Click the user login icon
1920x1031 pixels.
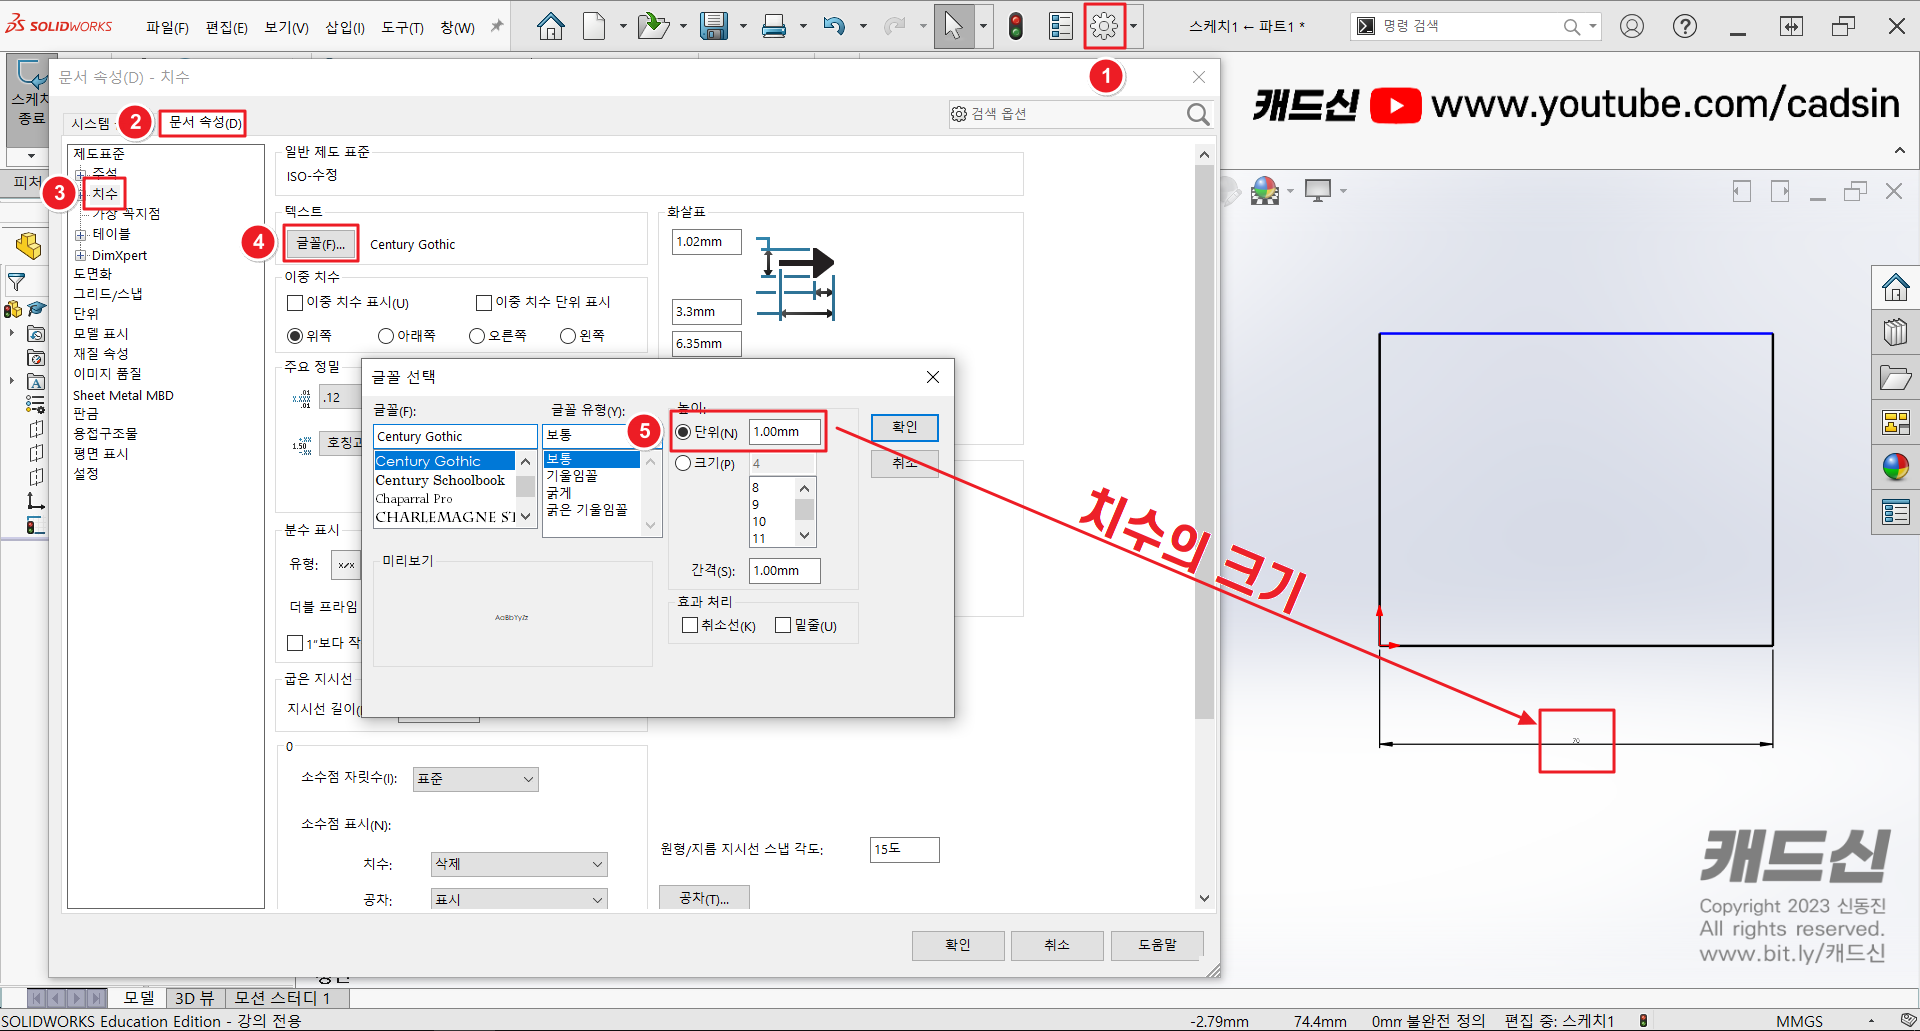coord(1632,26)
